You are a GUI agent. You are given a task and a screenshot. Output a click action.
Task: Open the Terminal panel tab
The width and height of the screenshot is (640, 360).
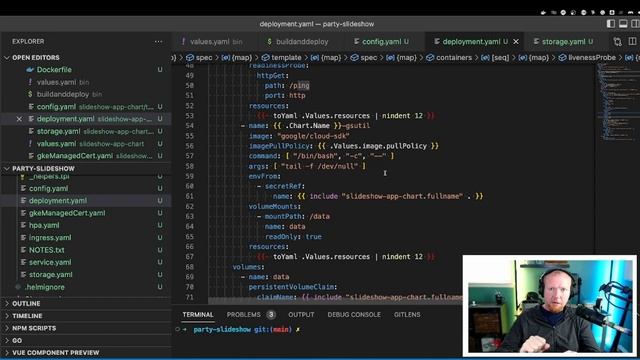[198, 315]
